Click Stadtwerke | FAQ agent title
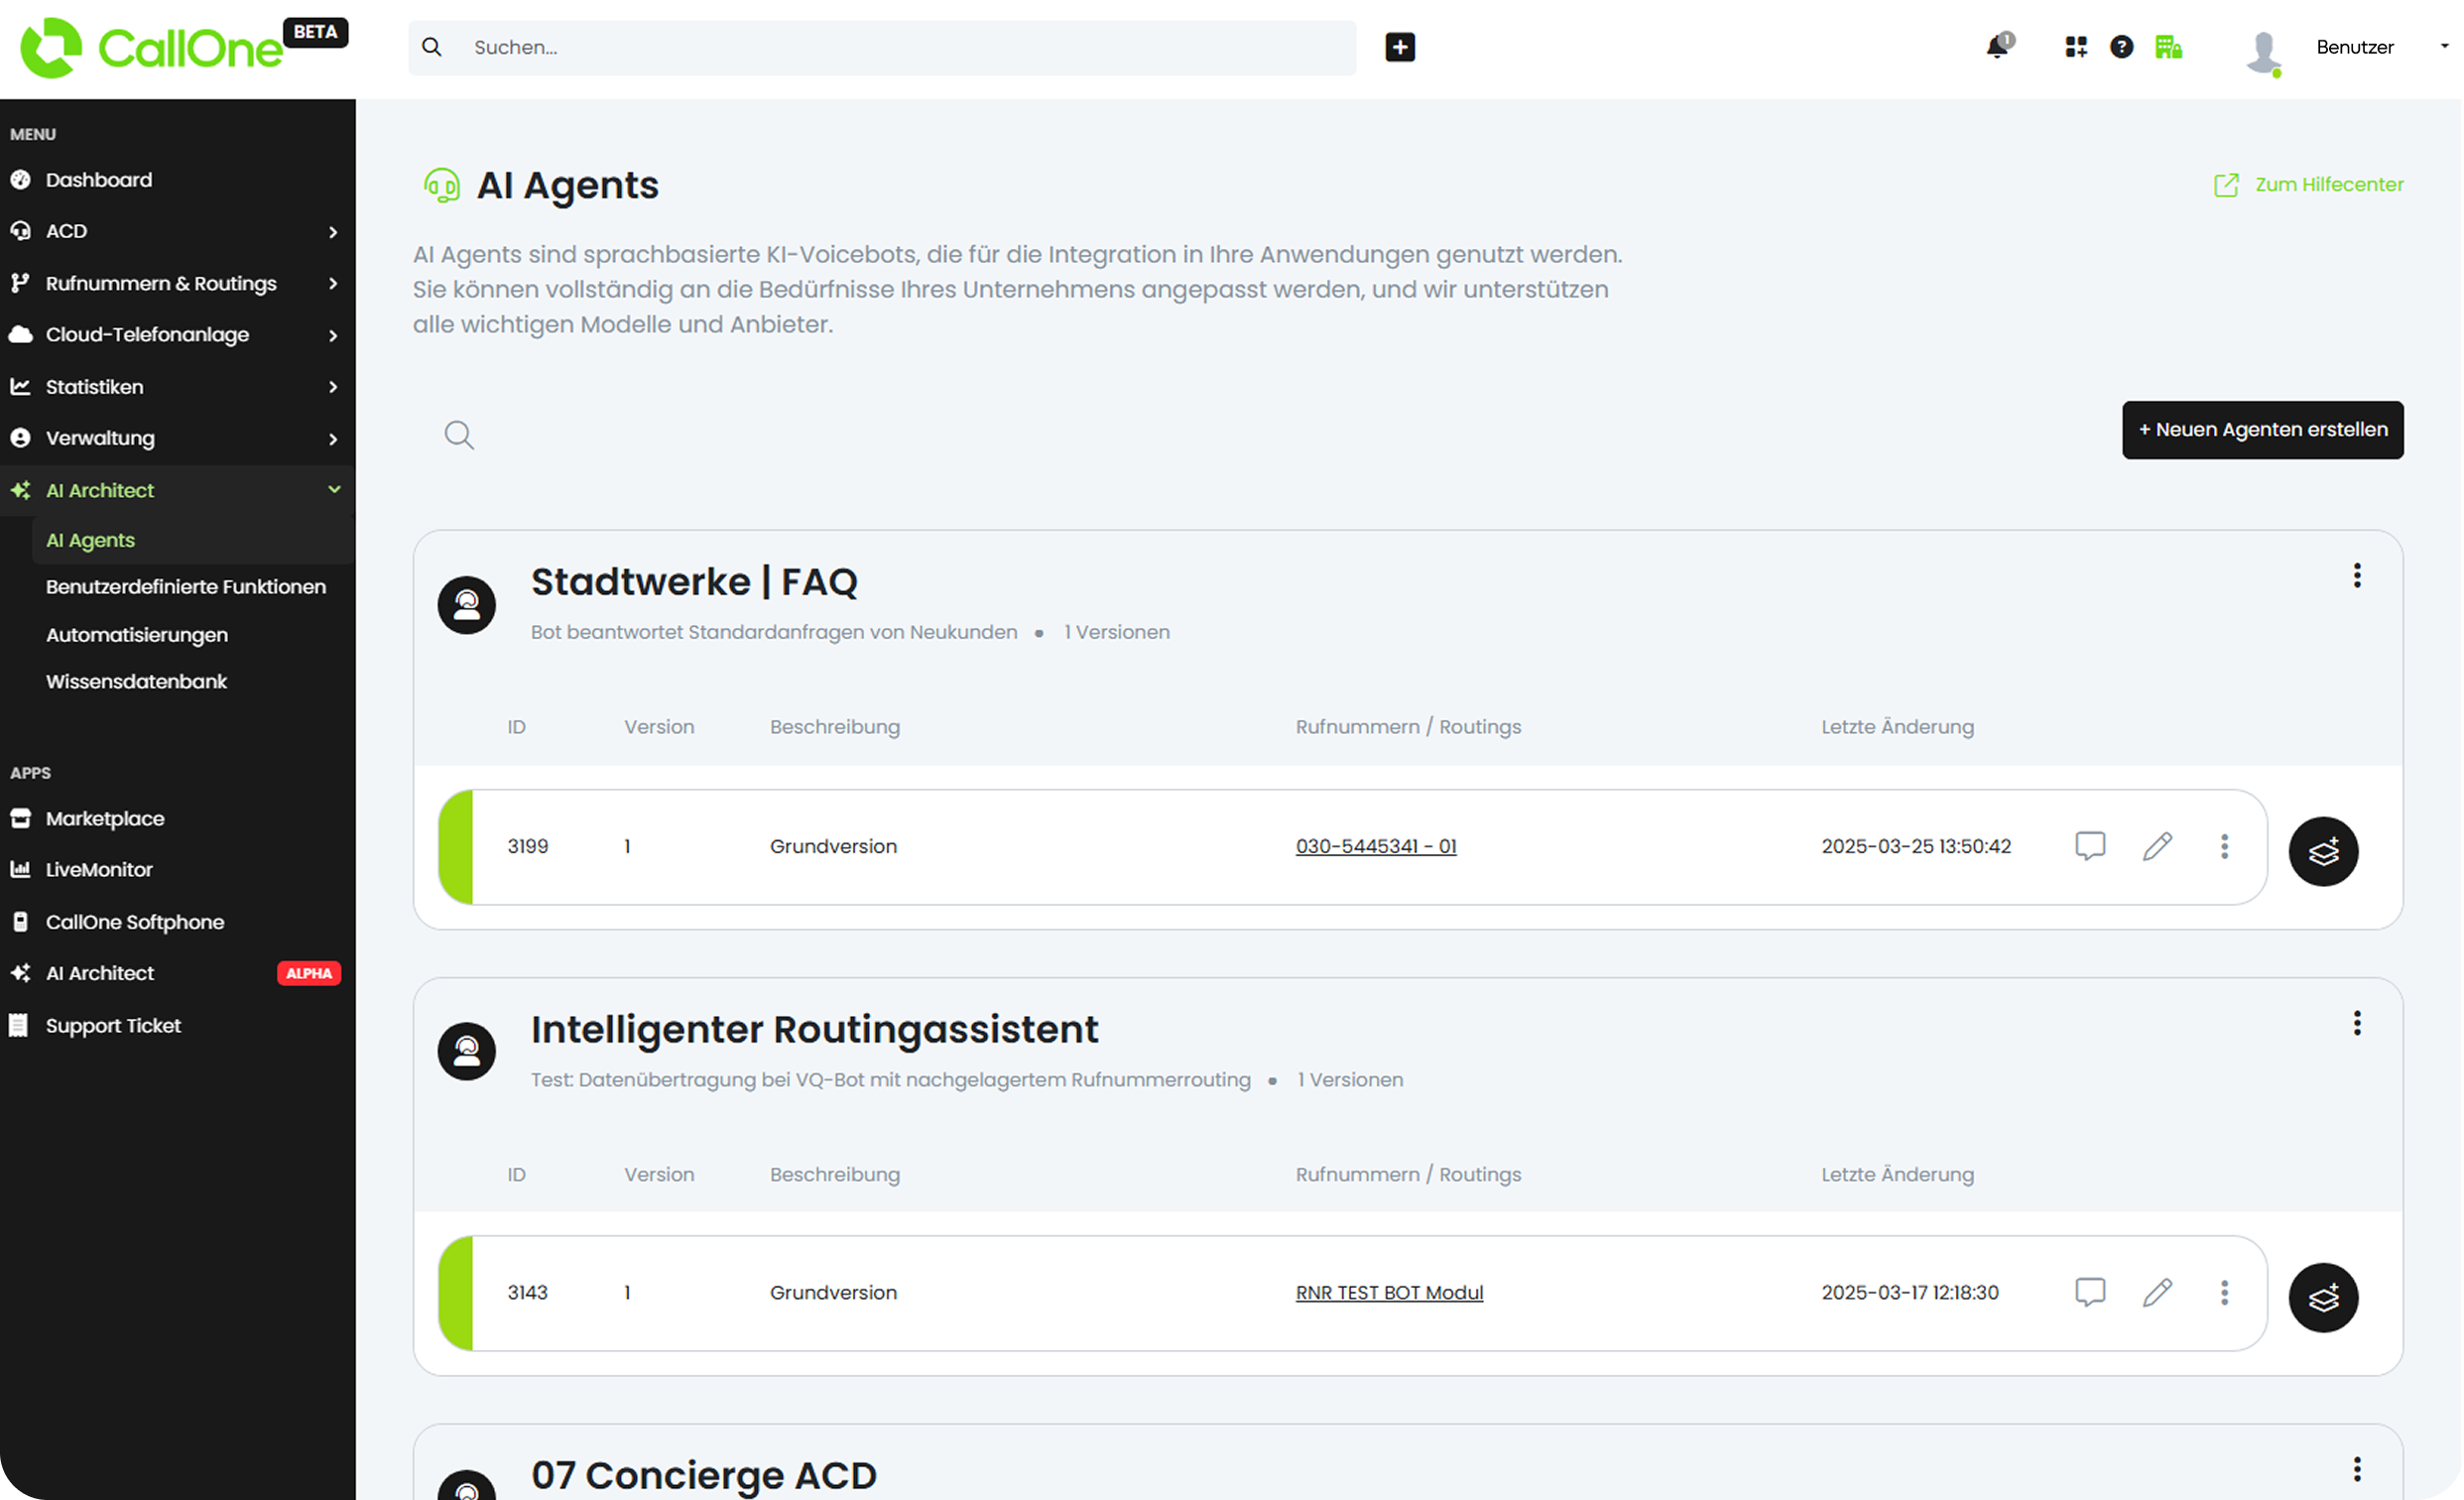 694,582
